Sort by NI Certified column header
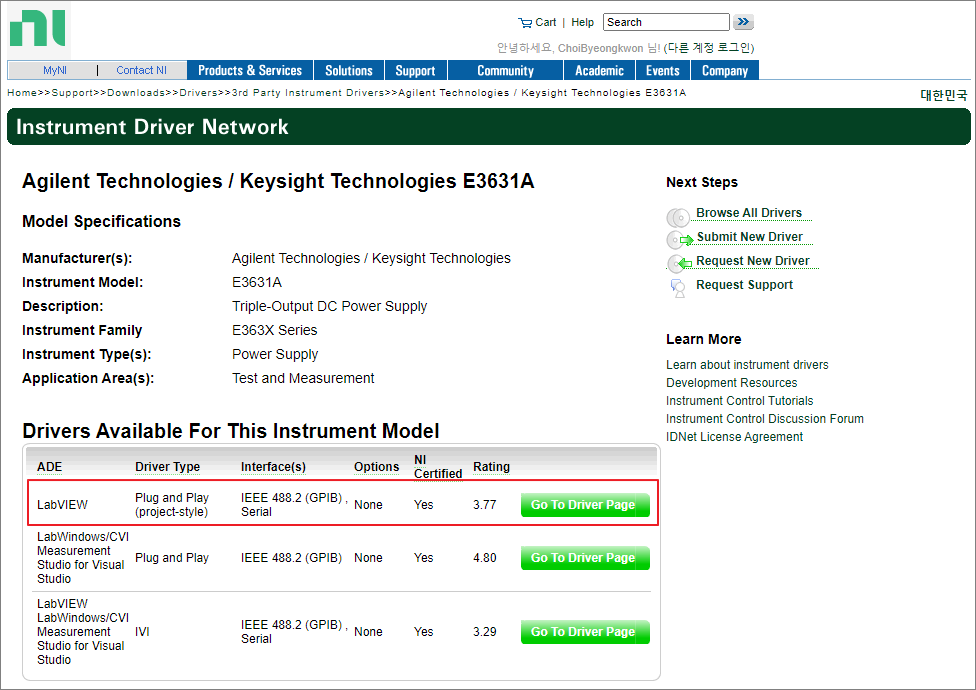This screenshot has width=976, height=690. tap(438, 467)
